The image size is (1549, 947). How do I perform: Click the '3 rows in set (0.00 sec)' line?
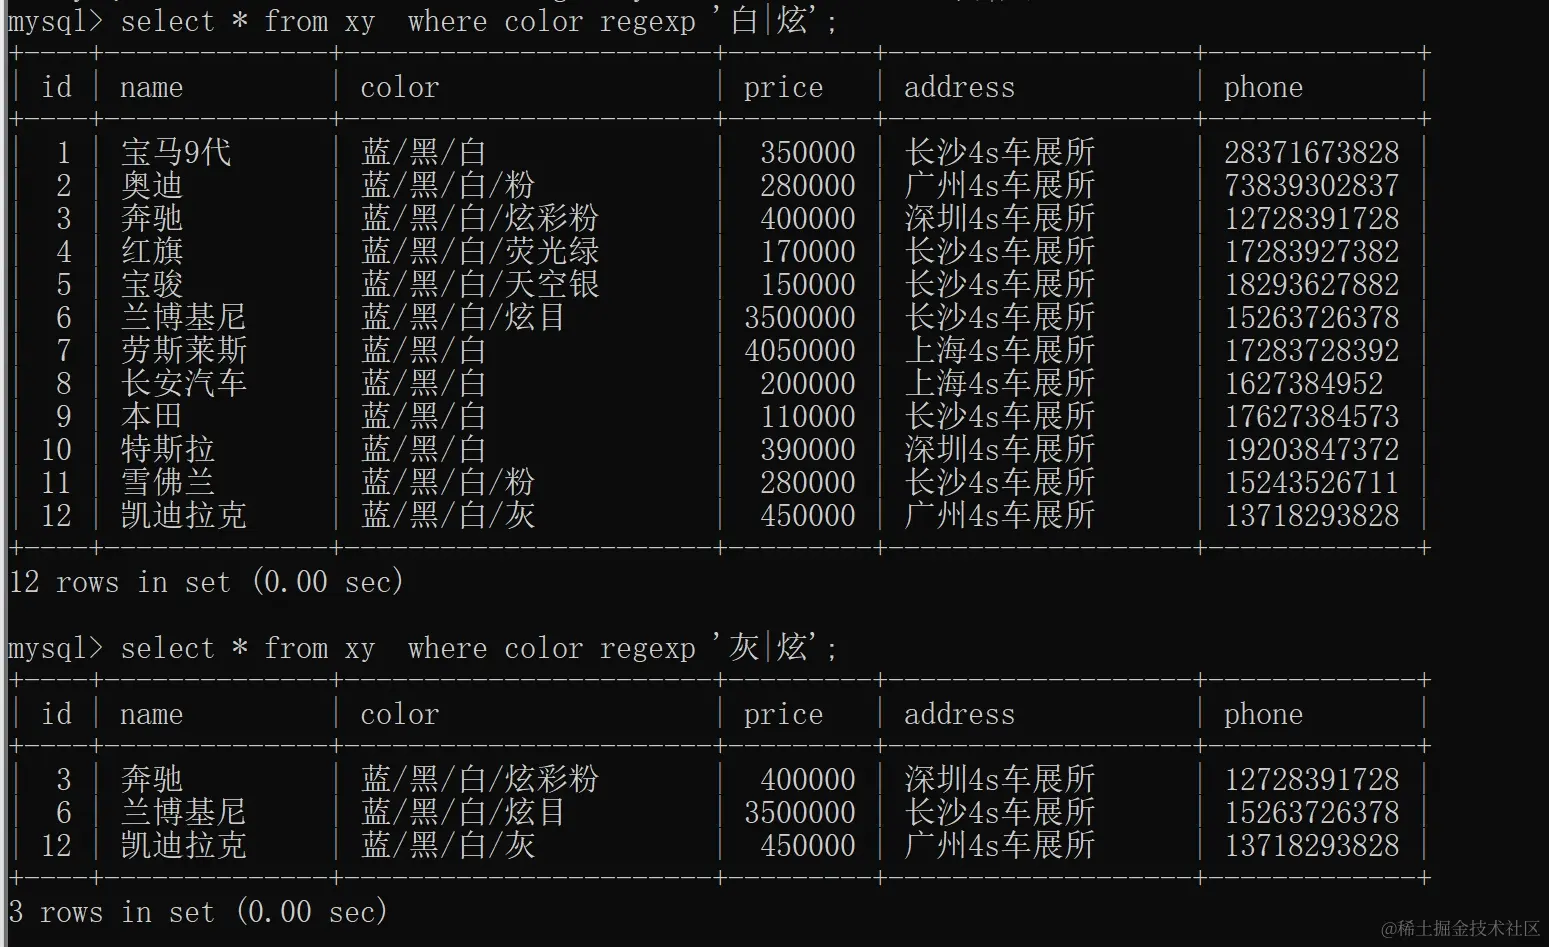198,911
